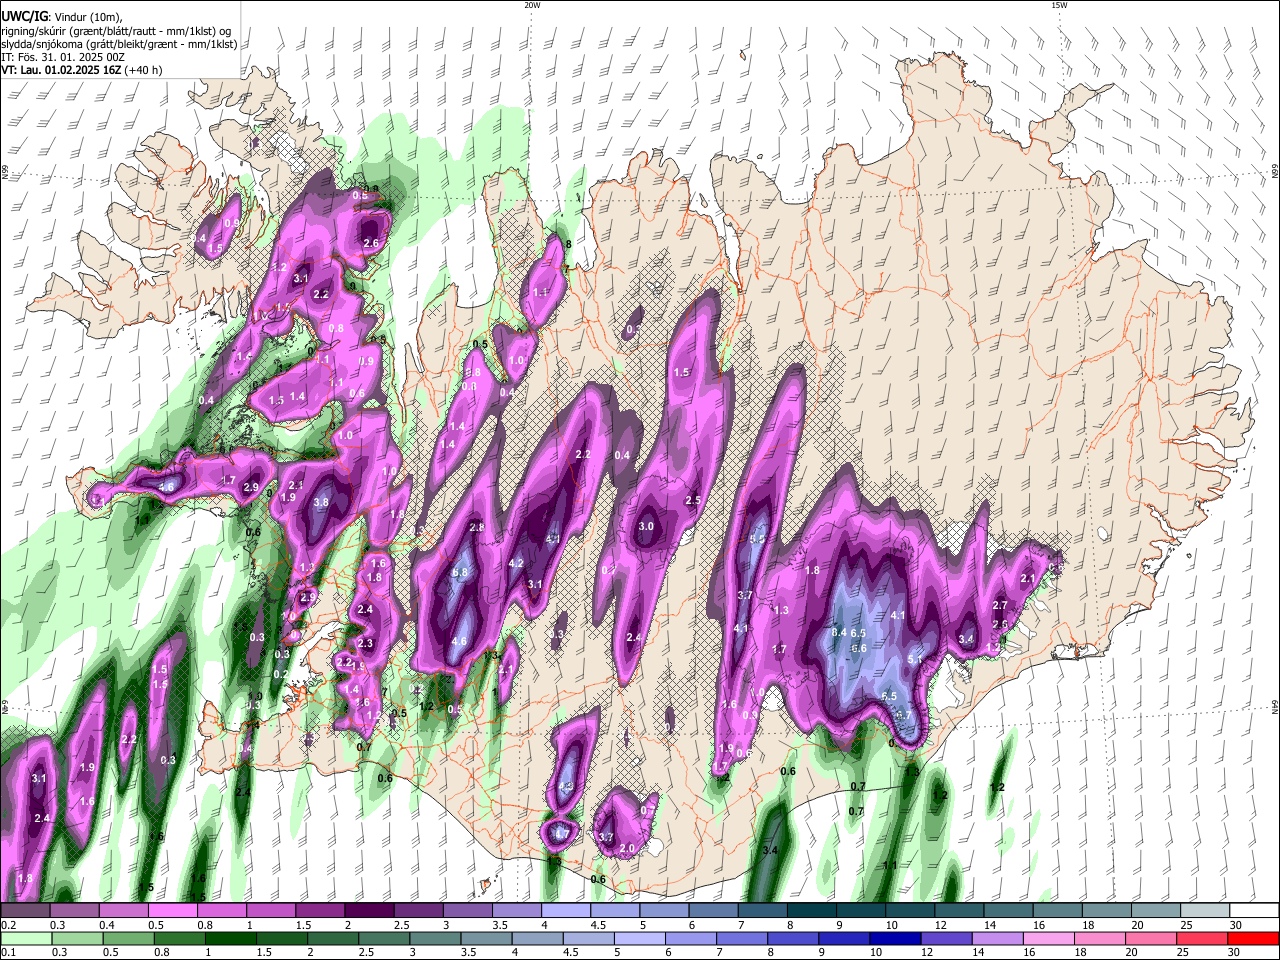
Task: Click the '0.1' label under rain legend
Action: (8, 951)
